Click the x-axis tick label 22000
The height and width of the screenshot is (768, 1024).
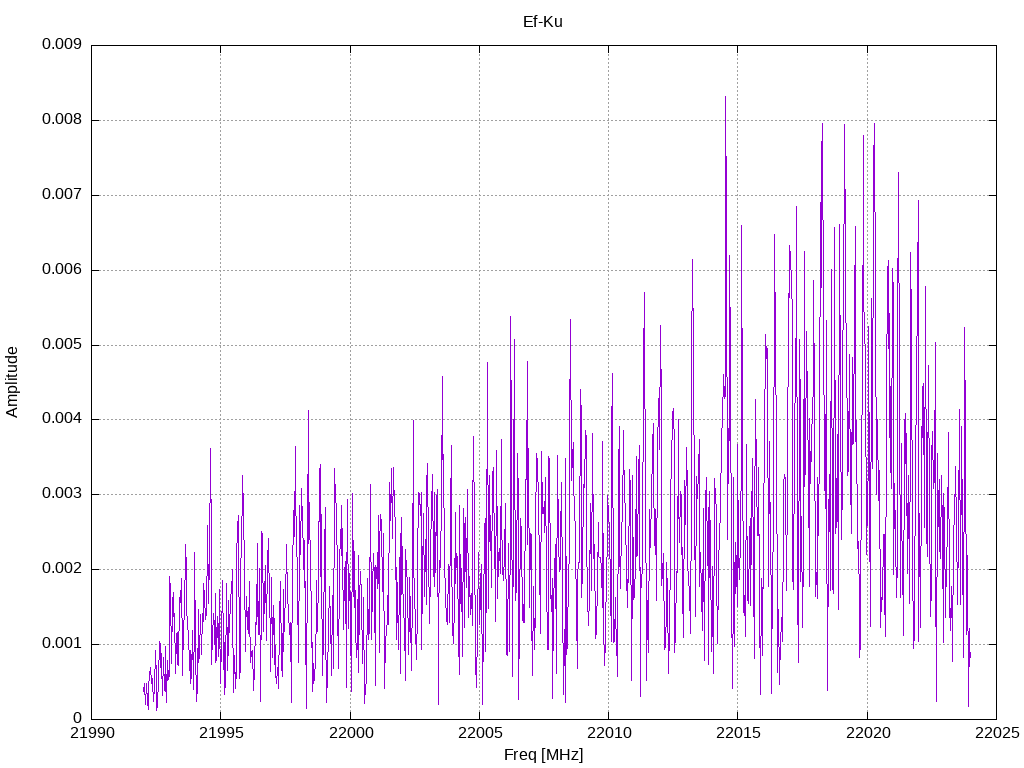[351, 733]
